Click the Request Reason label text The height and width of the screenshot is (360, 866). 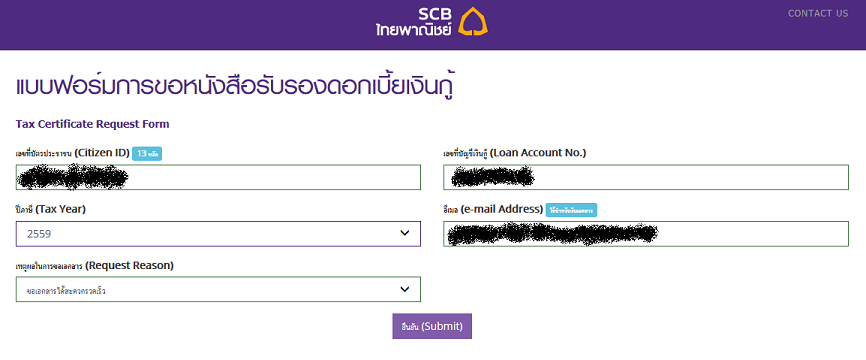coord(95,266)
